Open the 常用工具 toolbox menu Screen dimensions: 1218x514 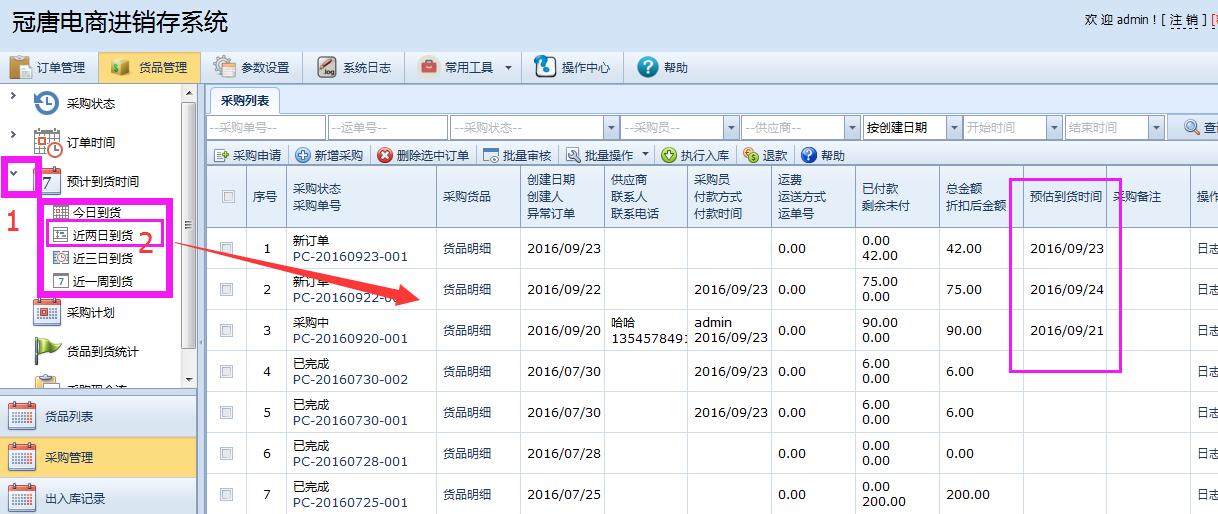coord(456,68)
